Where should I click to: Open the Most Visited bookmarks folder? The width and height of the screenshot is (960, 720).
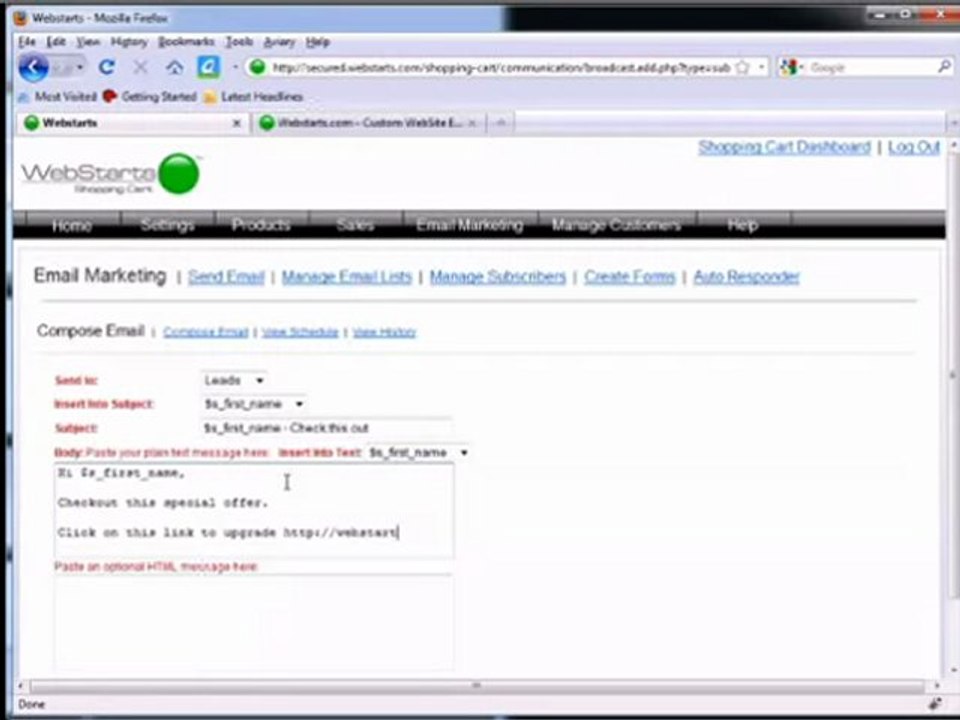tap(58, 97)
